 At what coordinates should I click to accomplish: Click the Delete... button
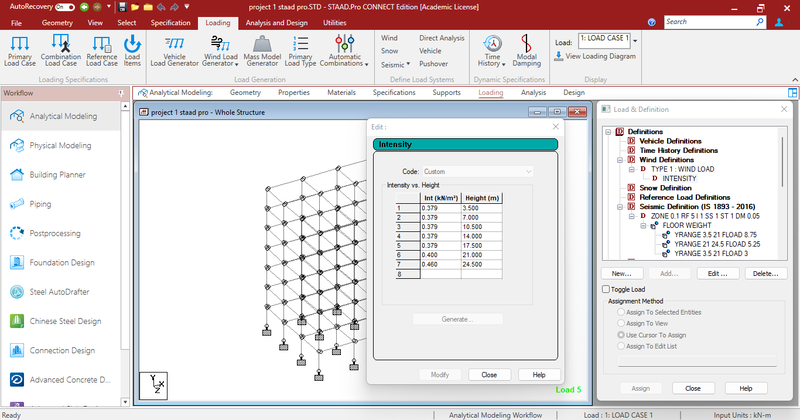[x=765, y=274]
